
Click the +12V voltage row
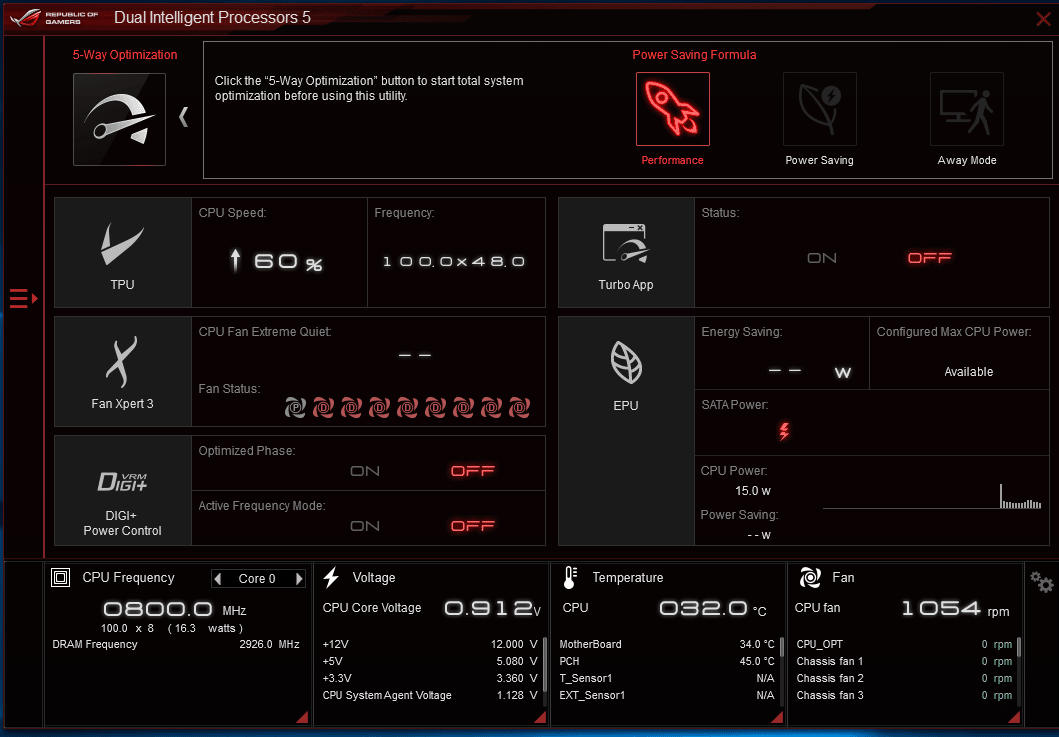pyautogui.click(x=430, y=644)
